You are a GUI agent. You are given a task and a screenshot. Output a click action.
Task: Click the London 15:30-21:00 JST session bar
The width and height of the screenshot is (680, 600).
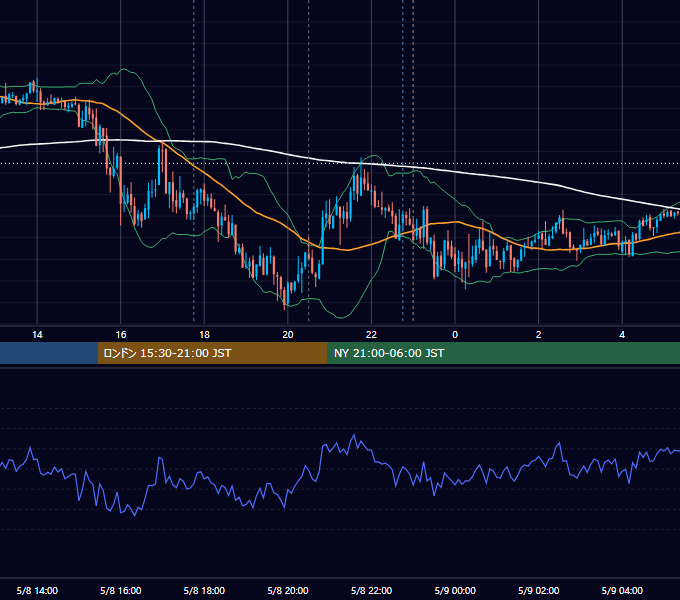pyautogui.click(x=212, y=353)
